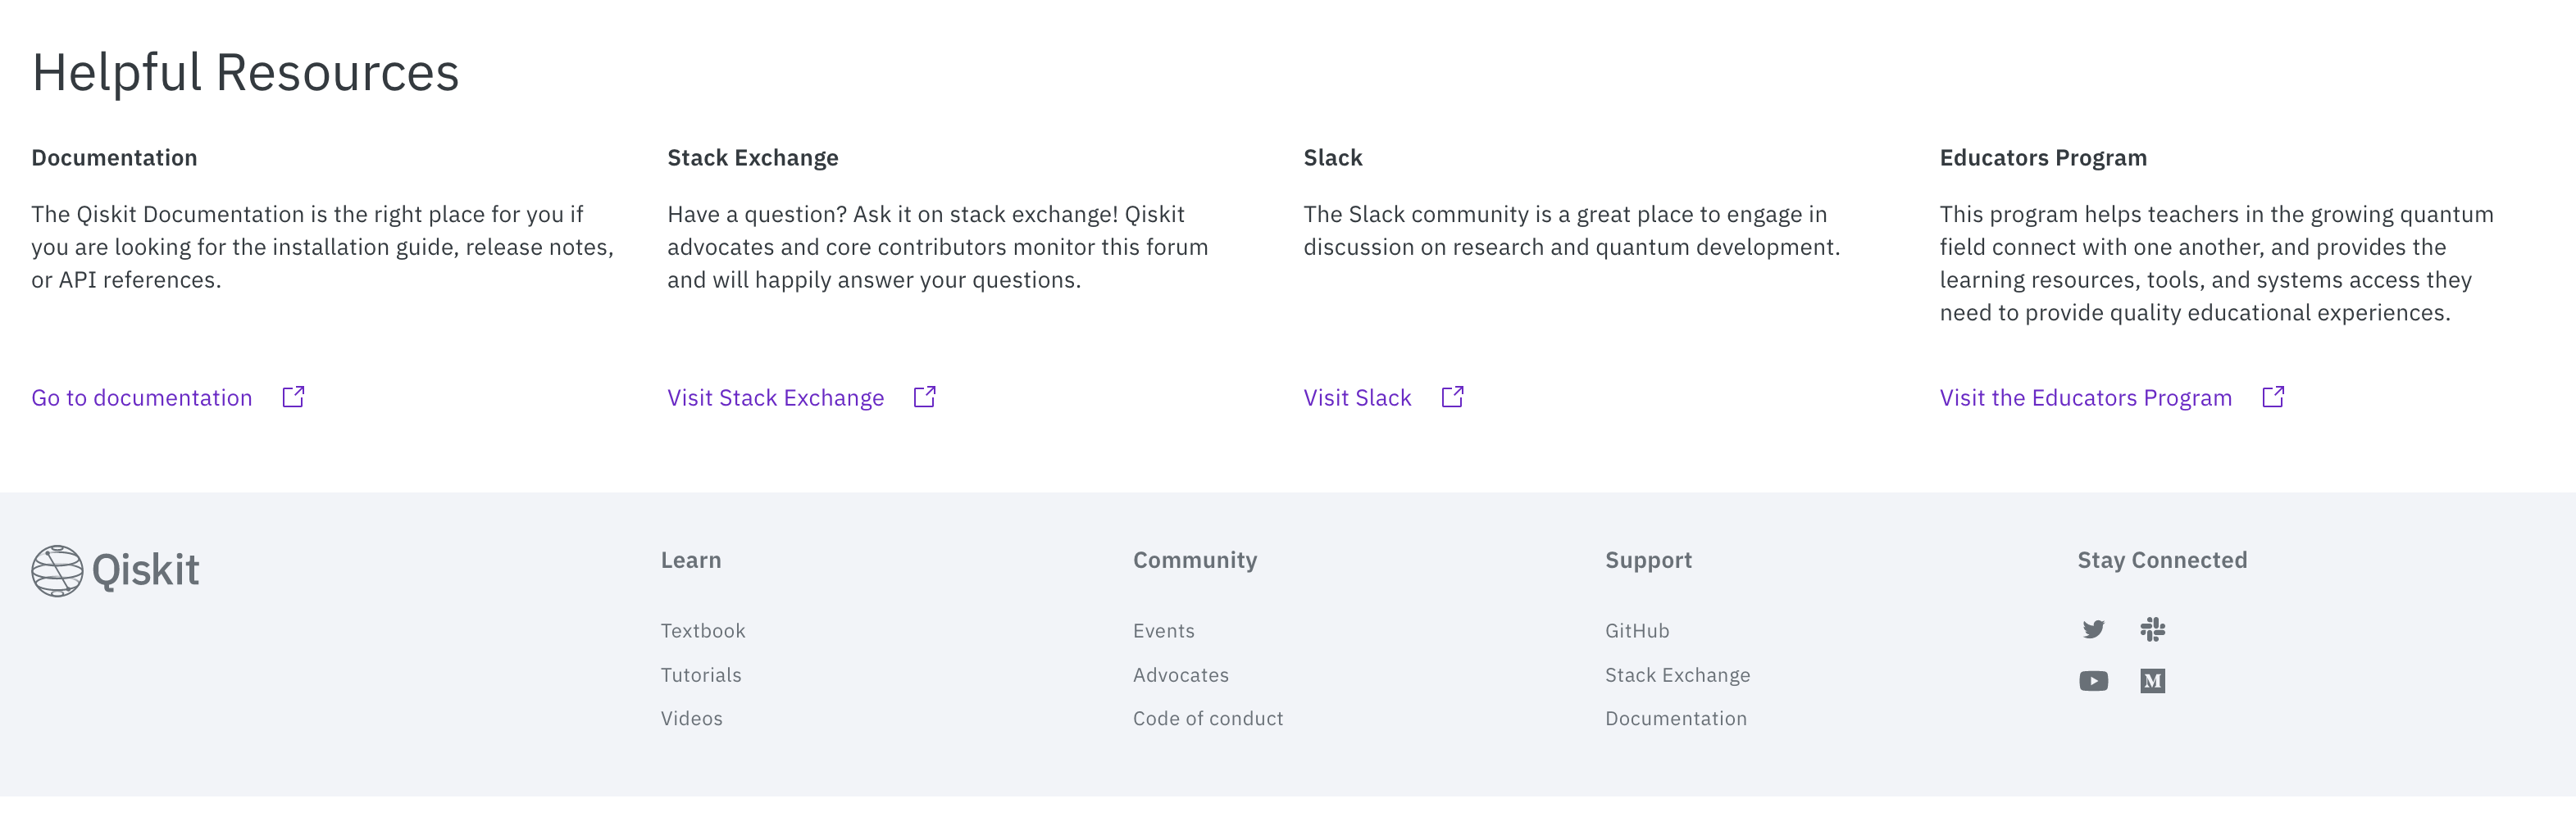Open Videos under Learn

(691, 718)
